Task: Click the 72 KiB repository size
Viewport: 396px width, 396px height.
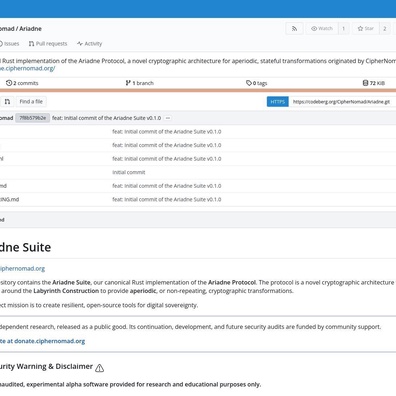Action: pyautogui.click(x=374, y=83)
